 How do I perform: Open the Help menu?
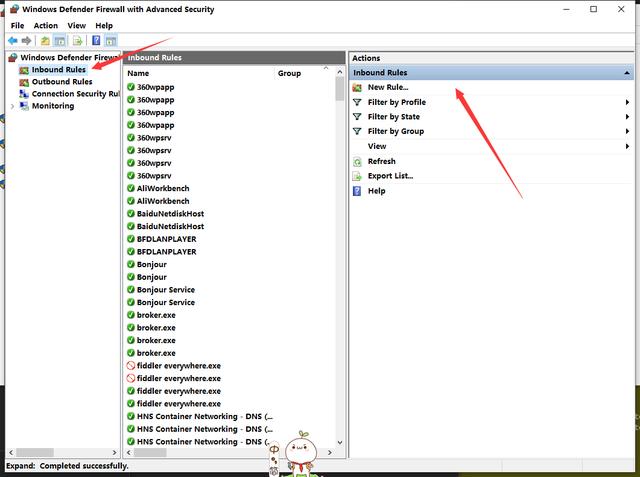104,26
